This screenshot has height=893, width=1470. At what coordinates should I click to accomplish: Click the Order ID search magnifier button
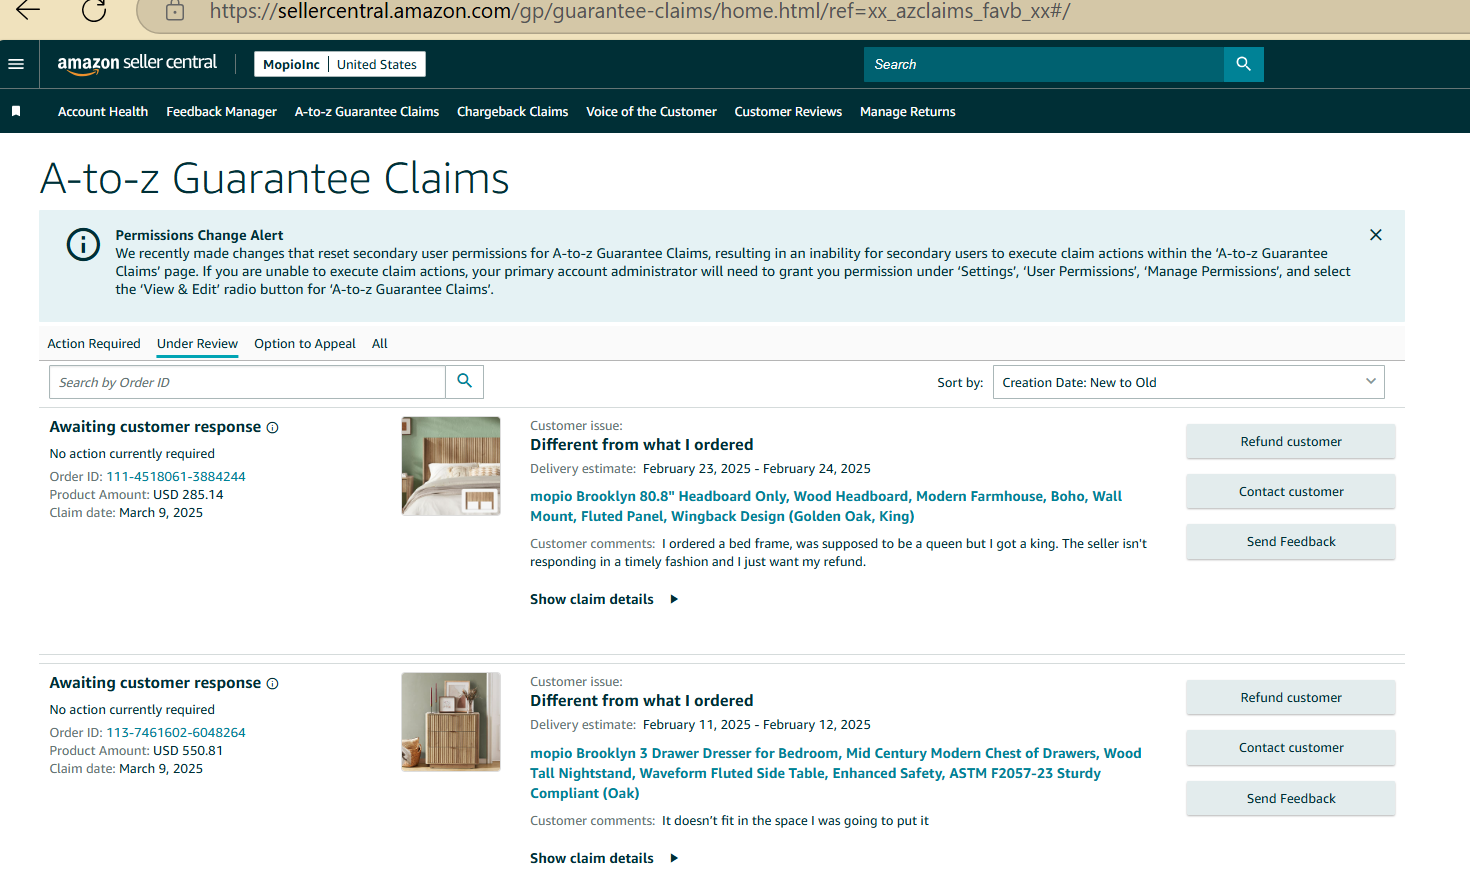[x=464, y=381]
